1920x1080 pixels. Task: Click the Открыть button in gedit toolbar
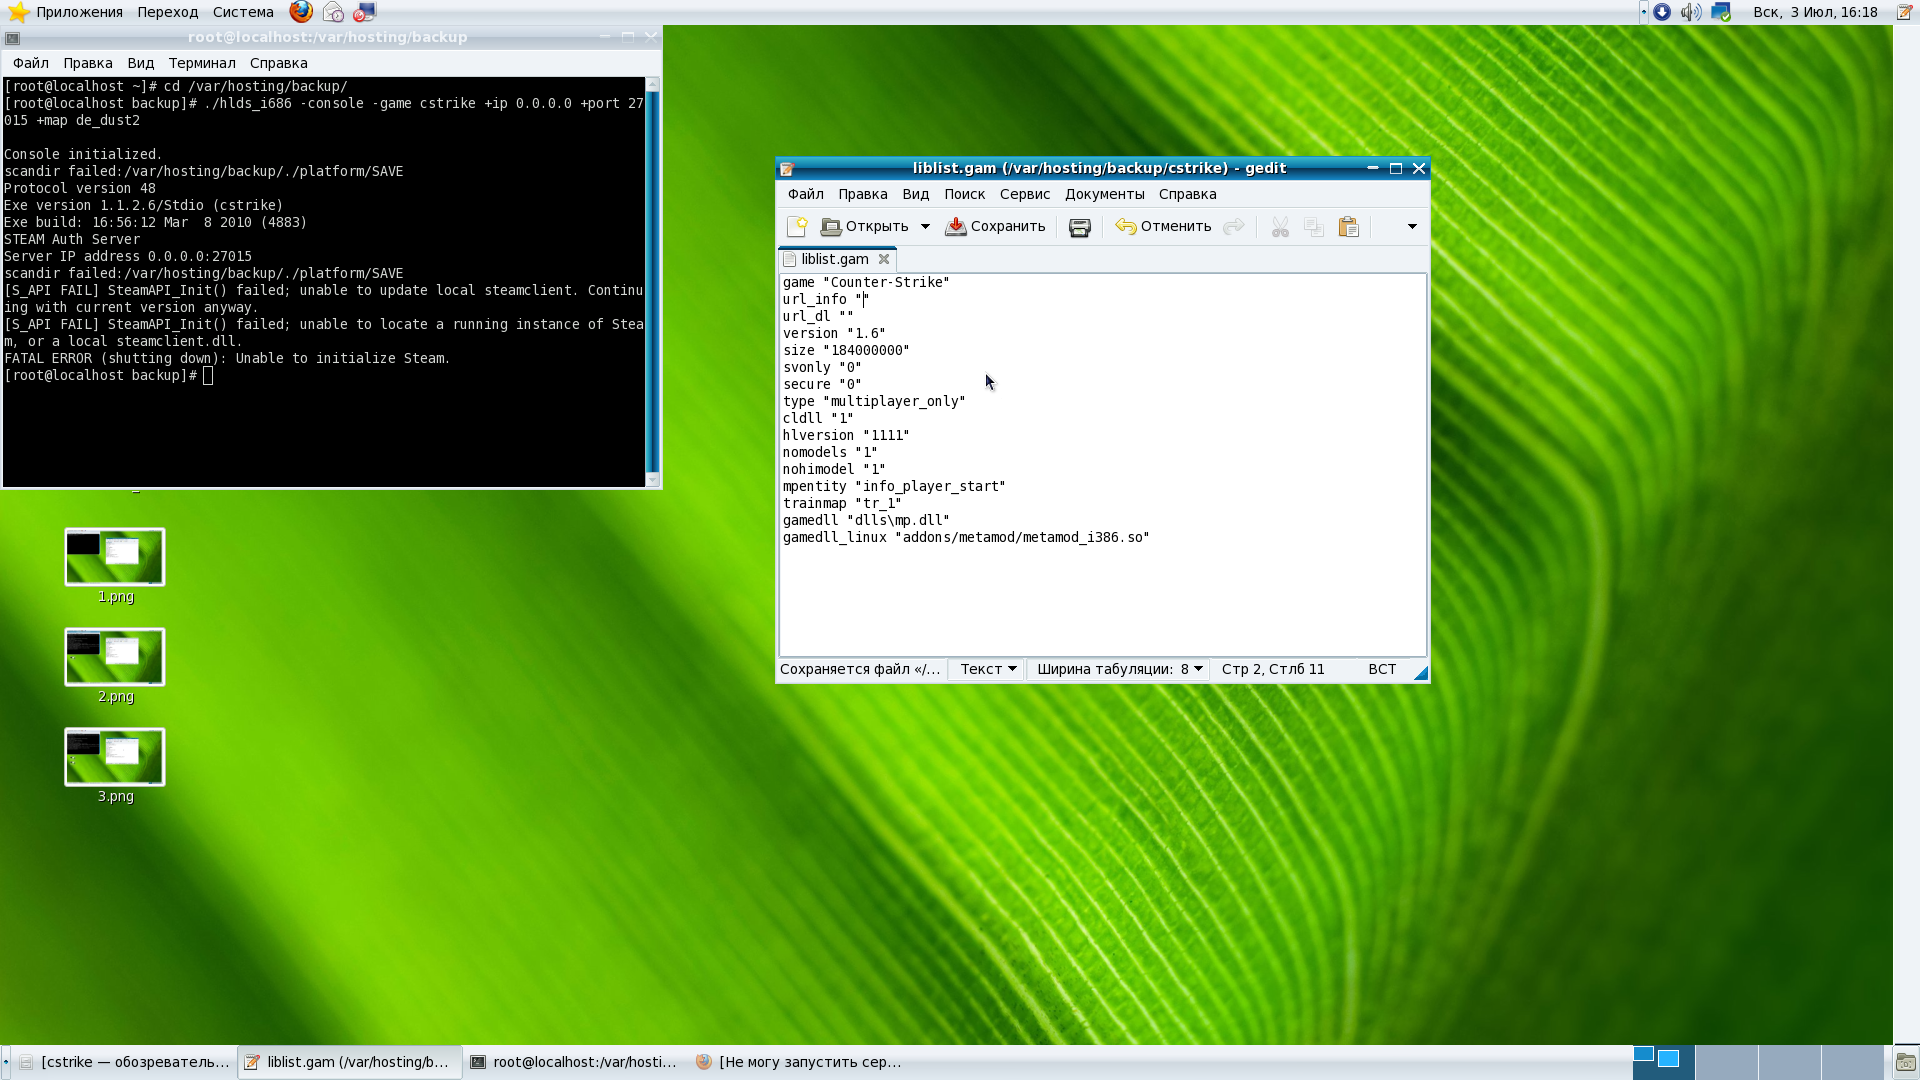(x=865, y=227)
